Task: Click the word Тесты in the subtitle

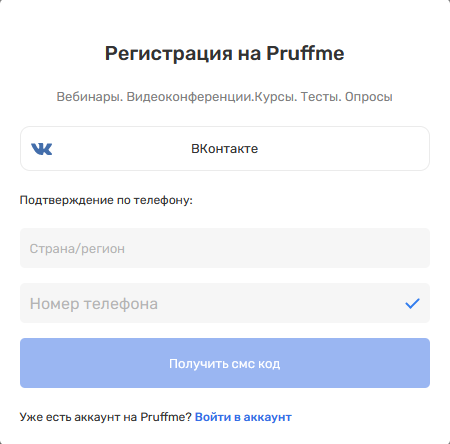Action: coord(320,97)
